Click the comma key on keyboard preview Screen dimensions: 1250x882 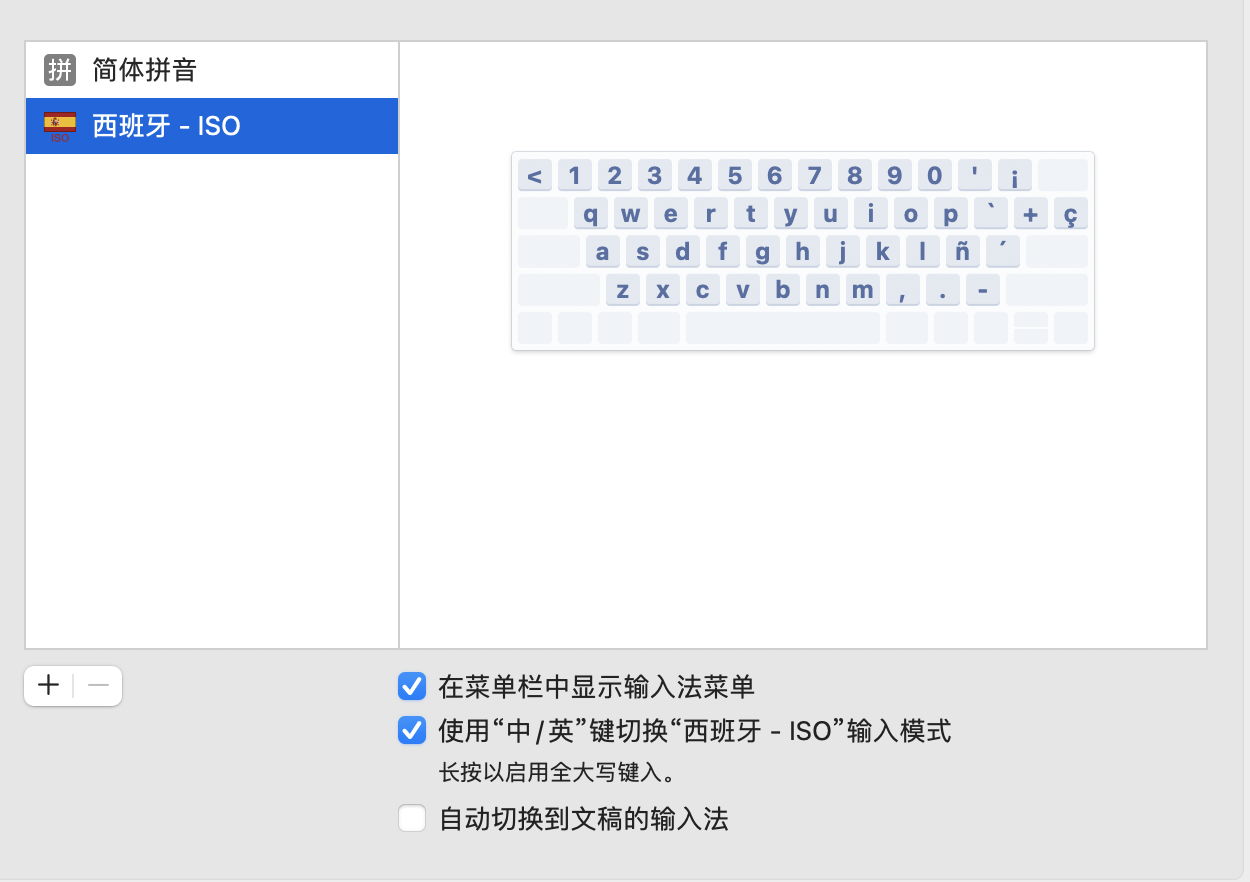point(902,290)
